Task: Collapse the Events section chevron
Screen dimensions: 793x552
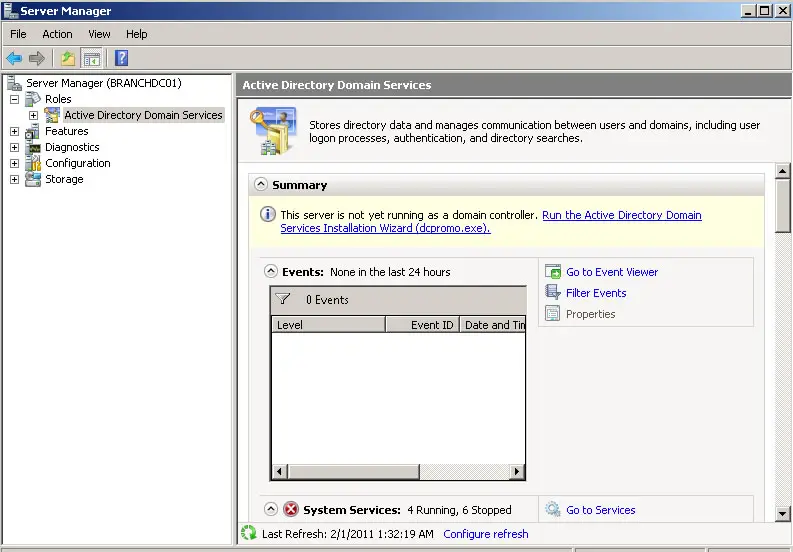Action: pos(270,272)
